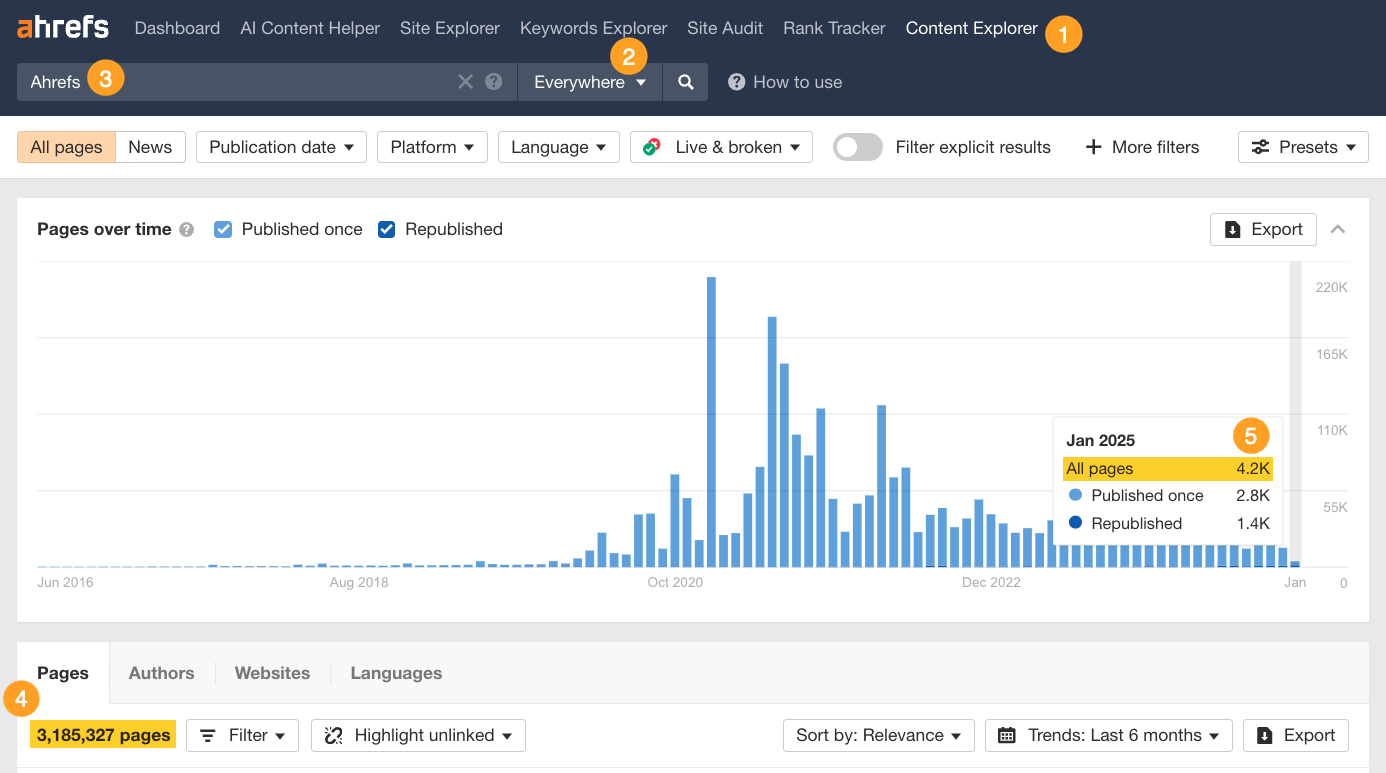
Task: Click the magnifying glass search icon
Action: point(686,82)
